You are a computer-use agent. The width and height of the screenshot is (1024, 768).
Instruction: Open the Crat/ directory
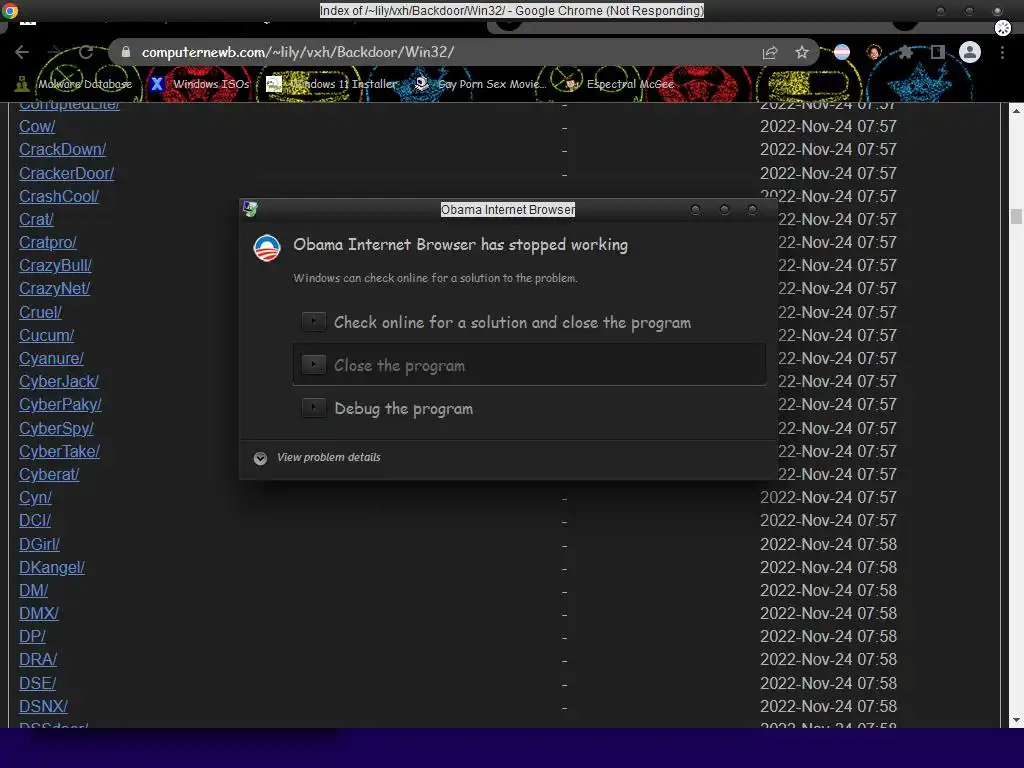(37, 219)
